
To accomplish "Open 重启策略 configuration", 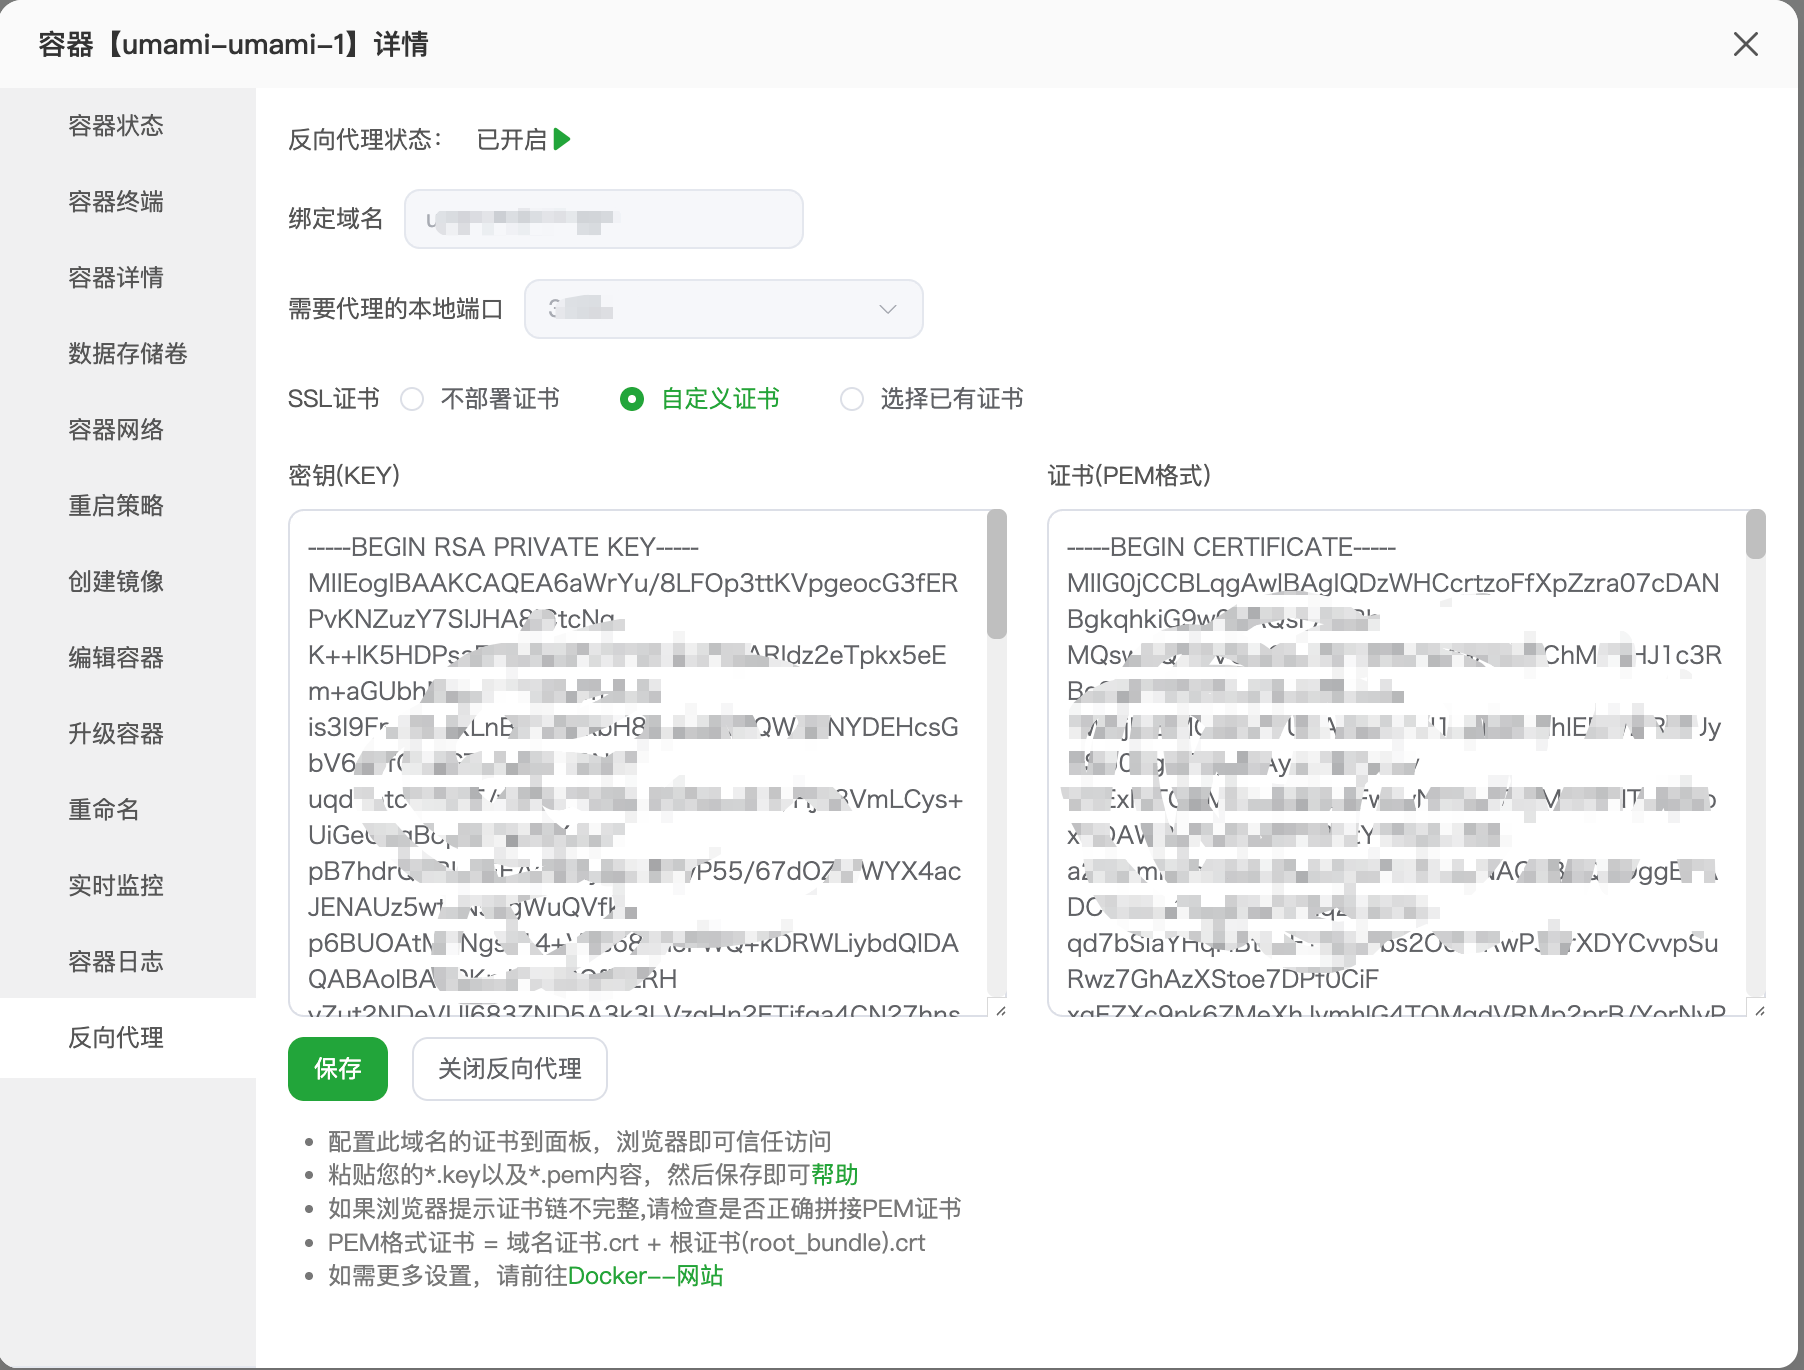I will (115, 506).
